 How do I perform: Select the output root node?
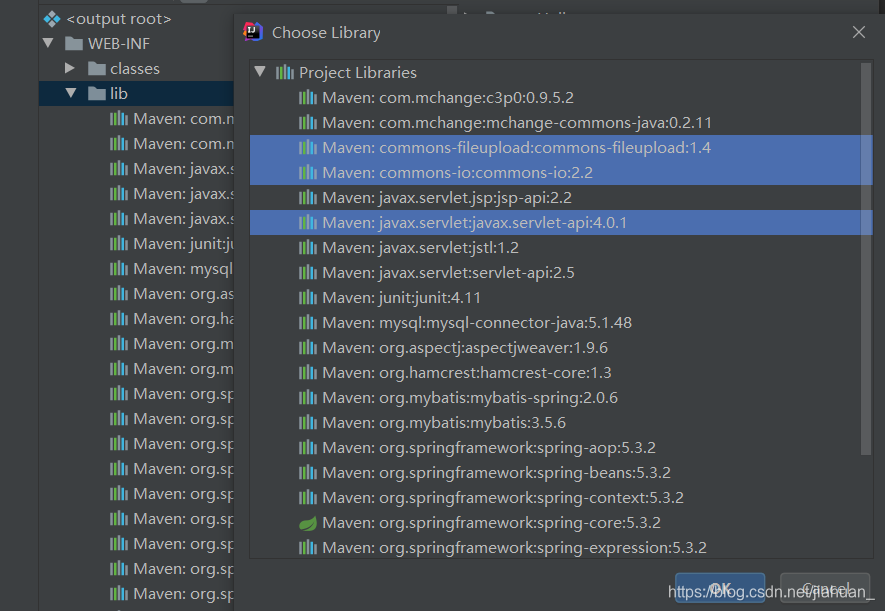tap(119, 19)
